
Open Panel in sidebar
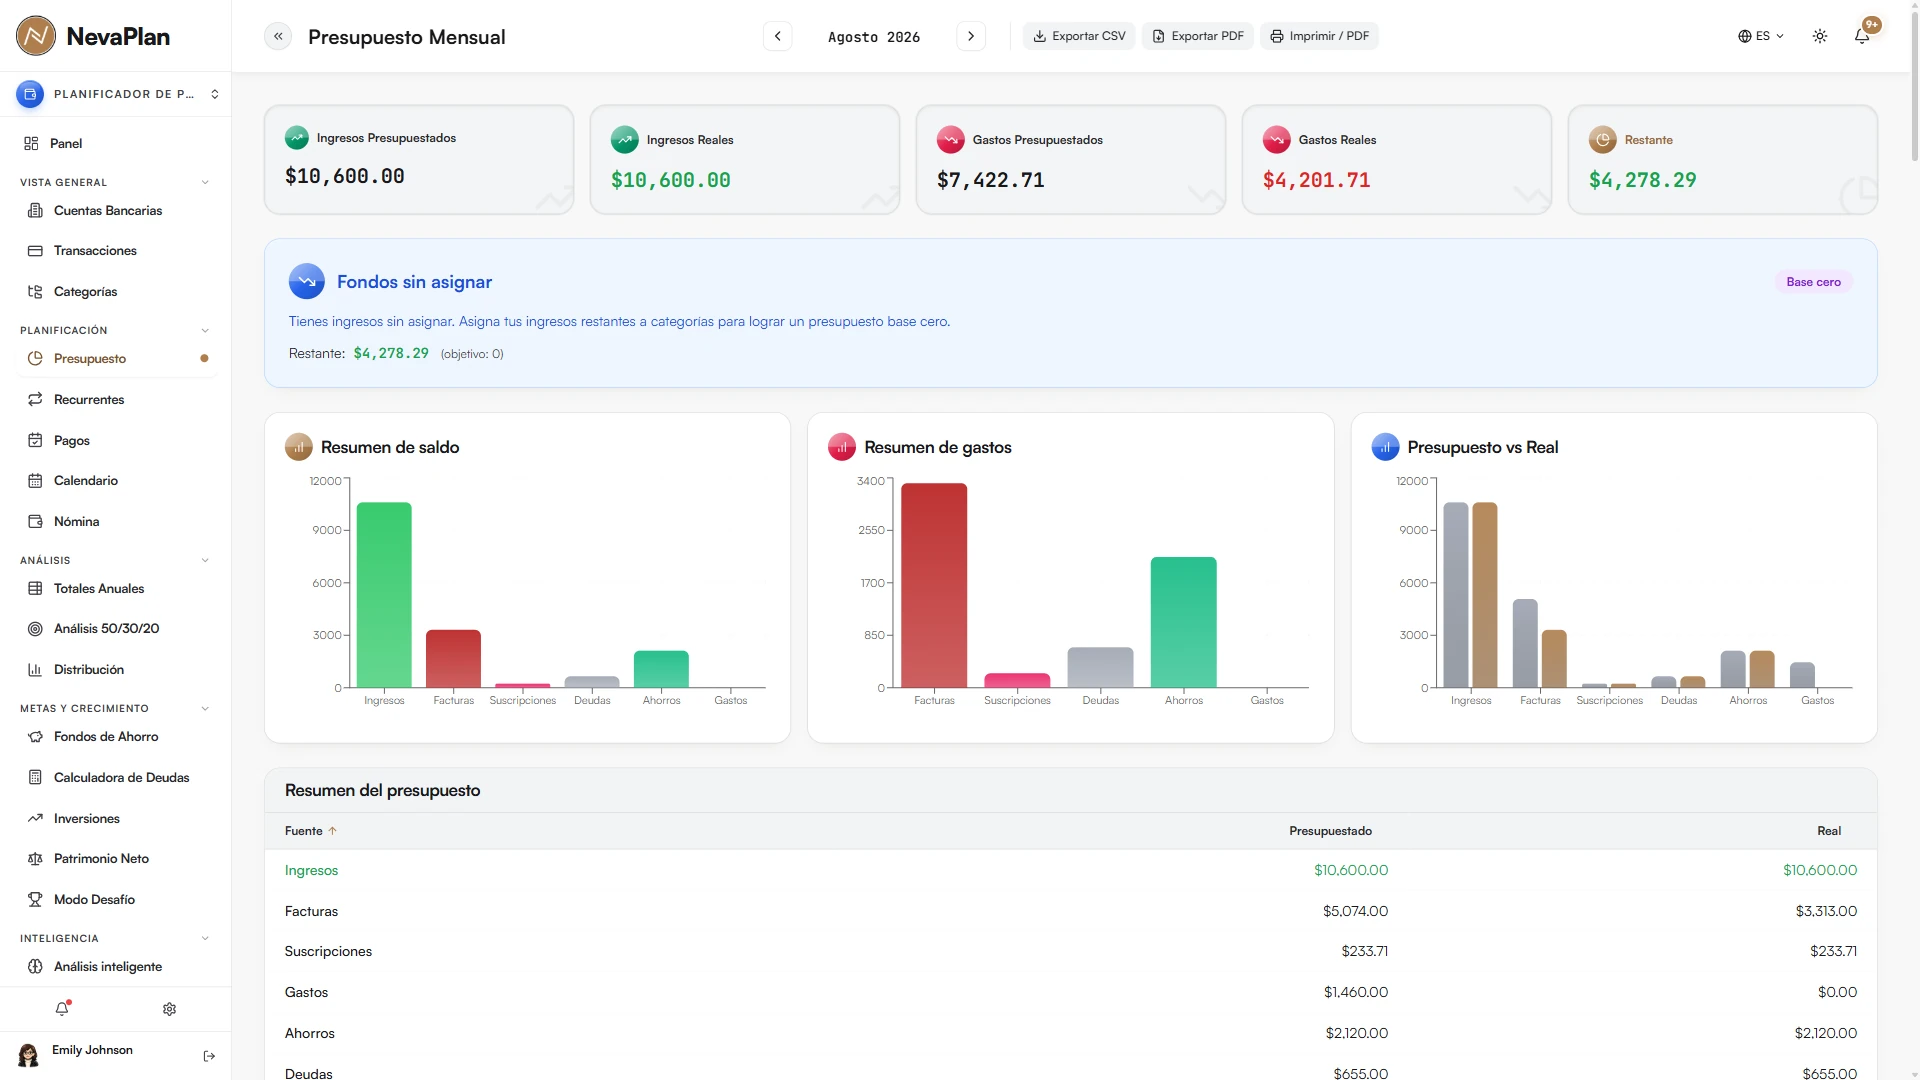(x=116, y=143)
